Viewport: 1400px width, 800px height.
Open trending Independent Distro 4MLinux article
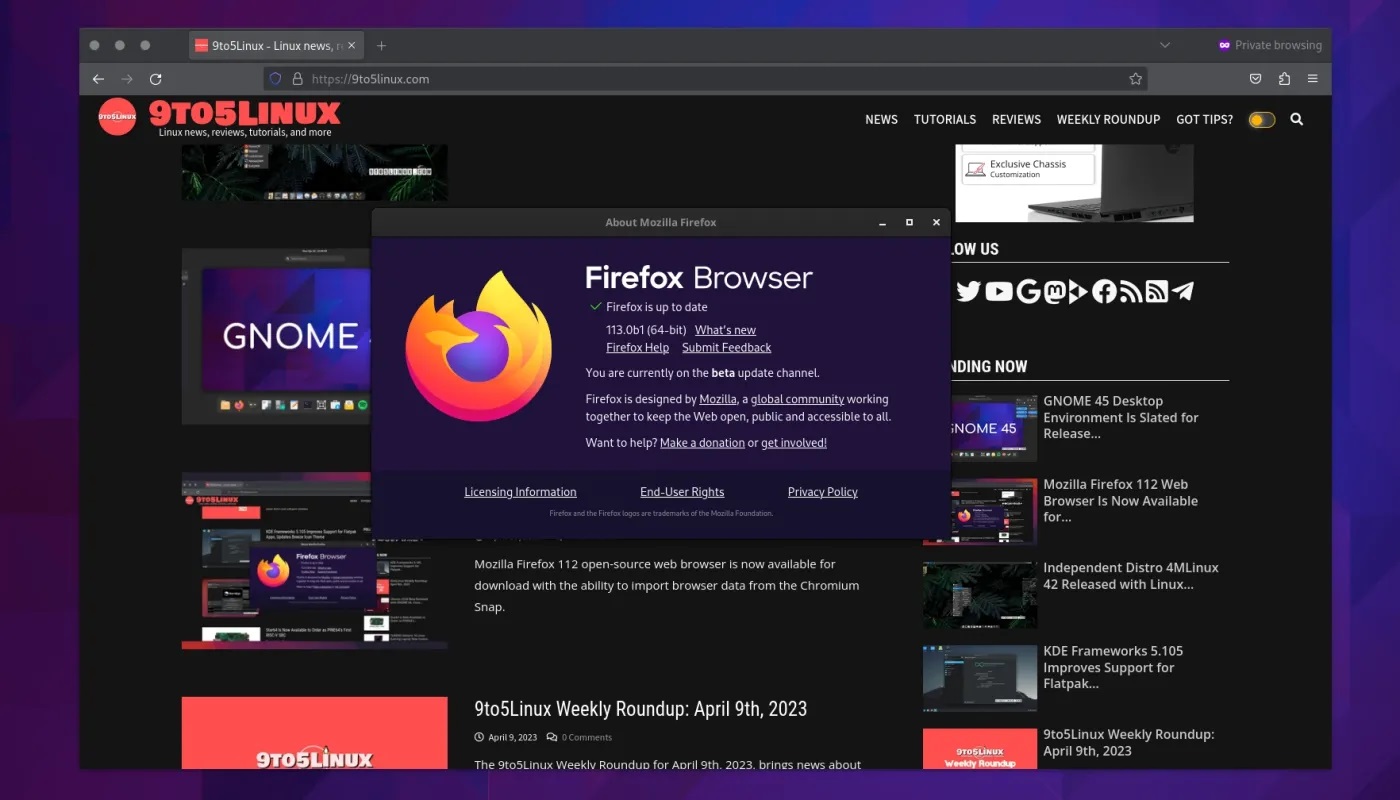(1131, 576)
